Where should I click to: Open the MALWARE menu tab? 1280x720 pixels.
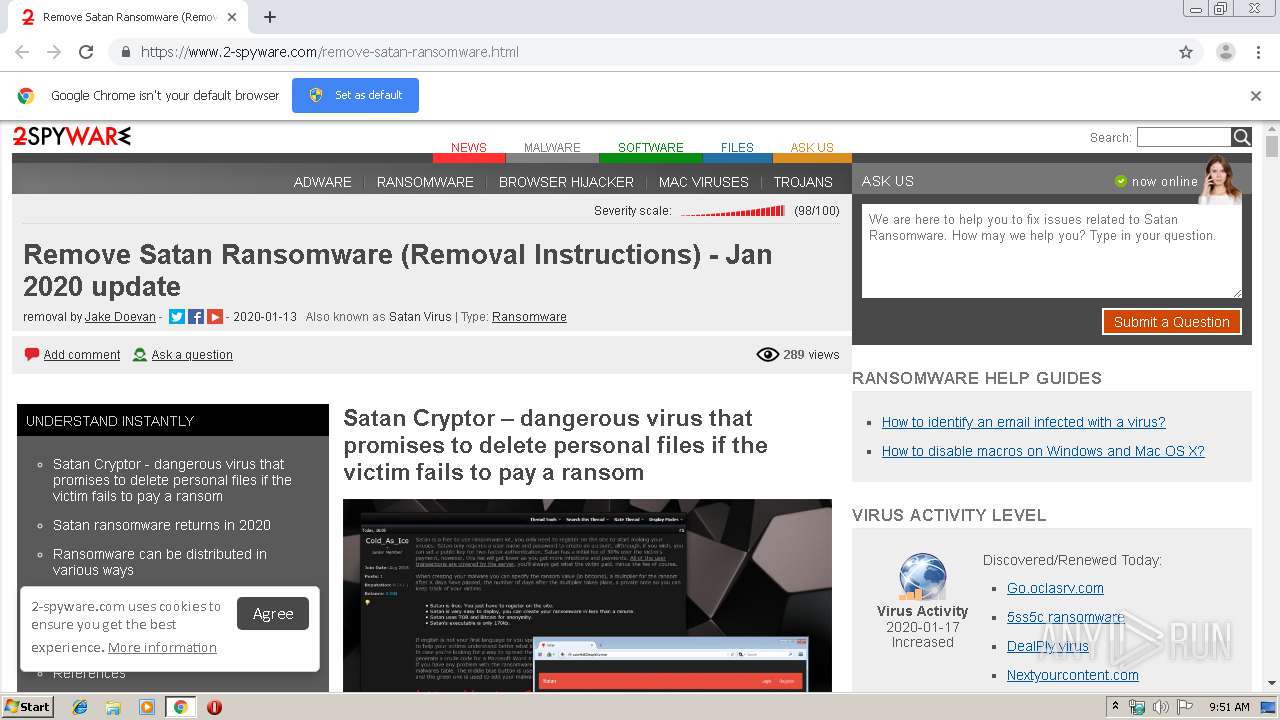(x=552, y=148)
